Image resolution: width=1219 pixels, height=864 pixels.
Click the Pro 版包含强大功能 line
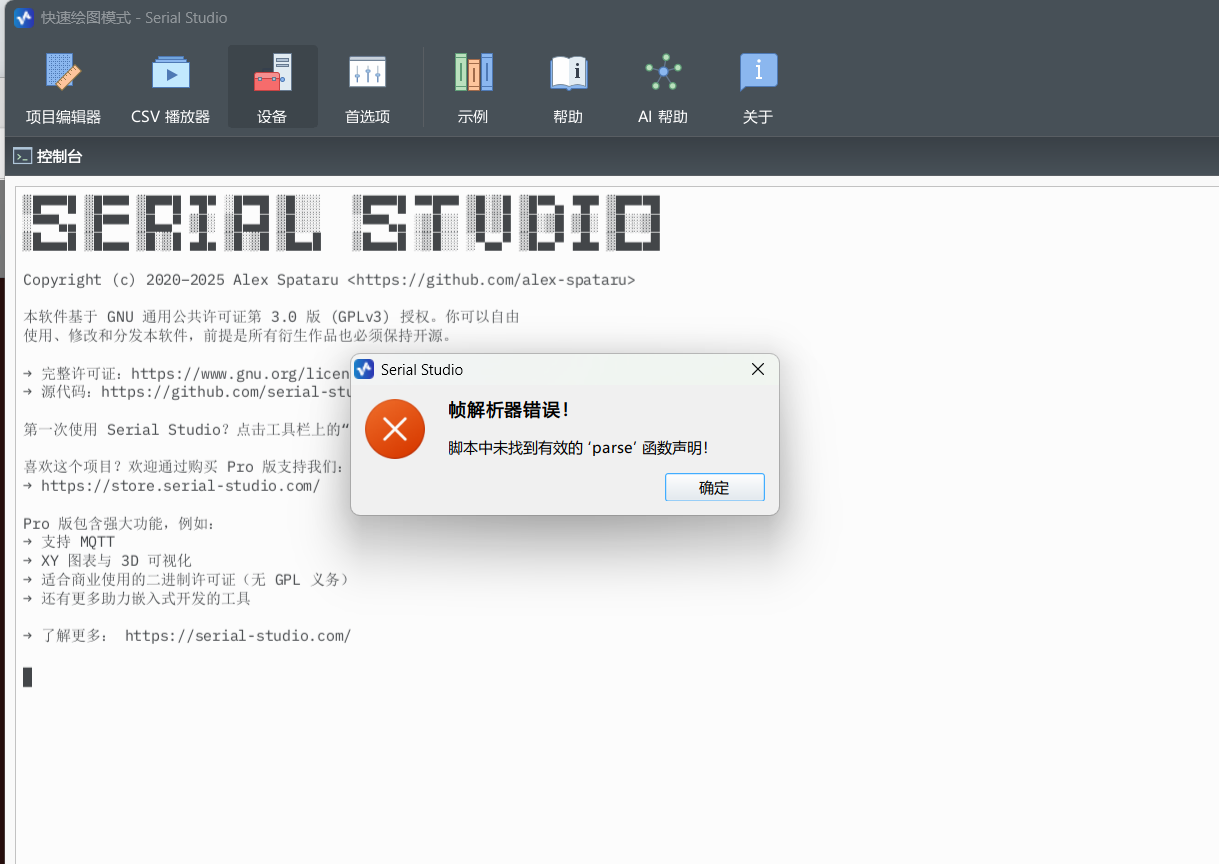click(119, 524)
